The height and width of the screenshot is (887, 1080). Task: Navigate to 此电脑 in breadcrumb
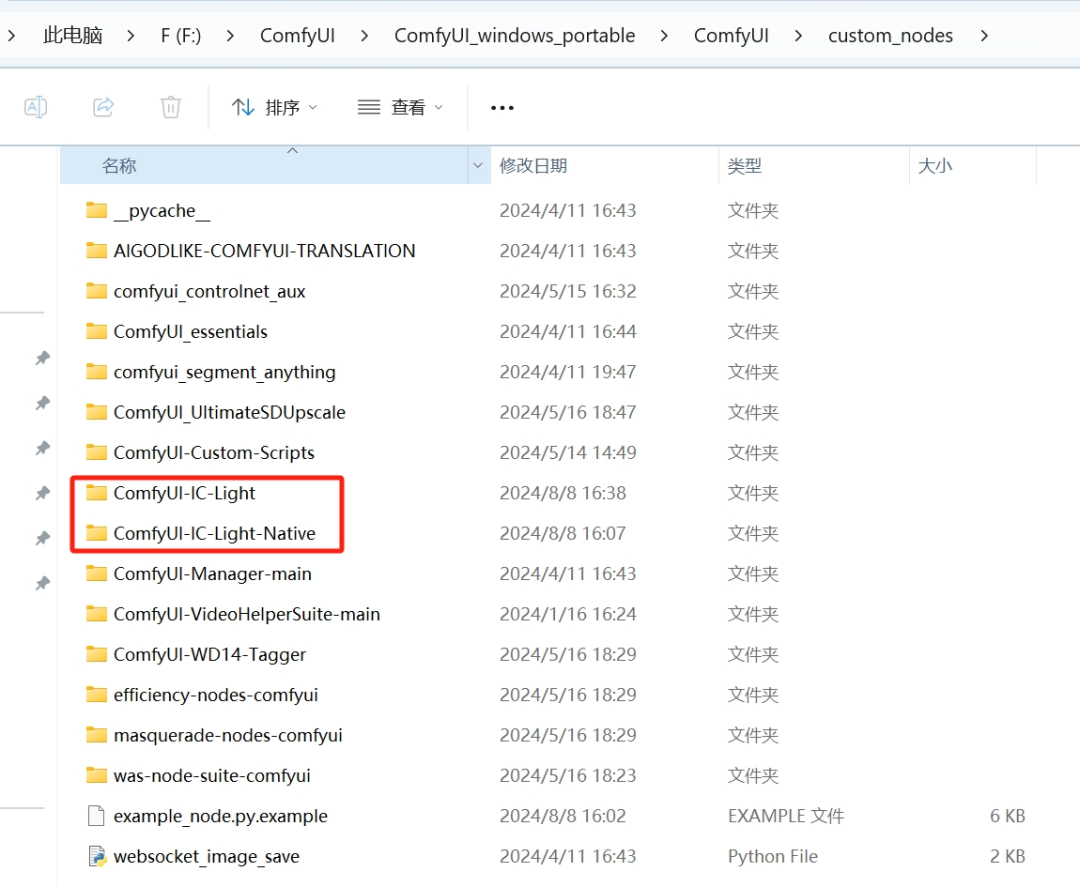(x=73, y=35)
